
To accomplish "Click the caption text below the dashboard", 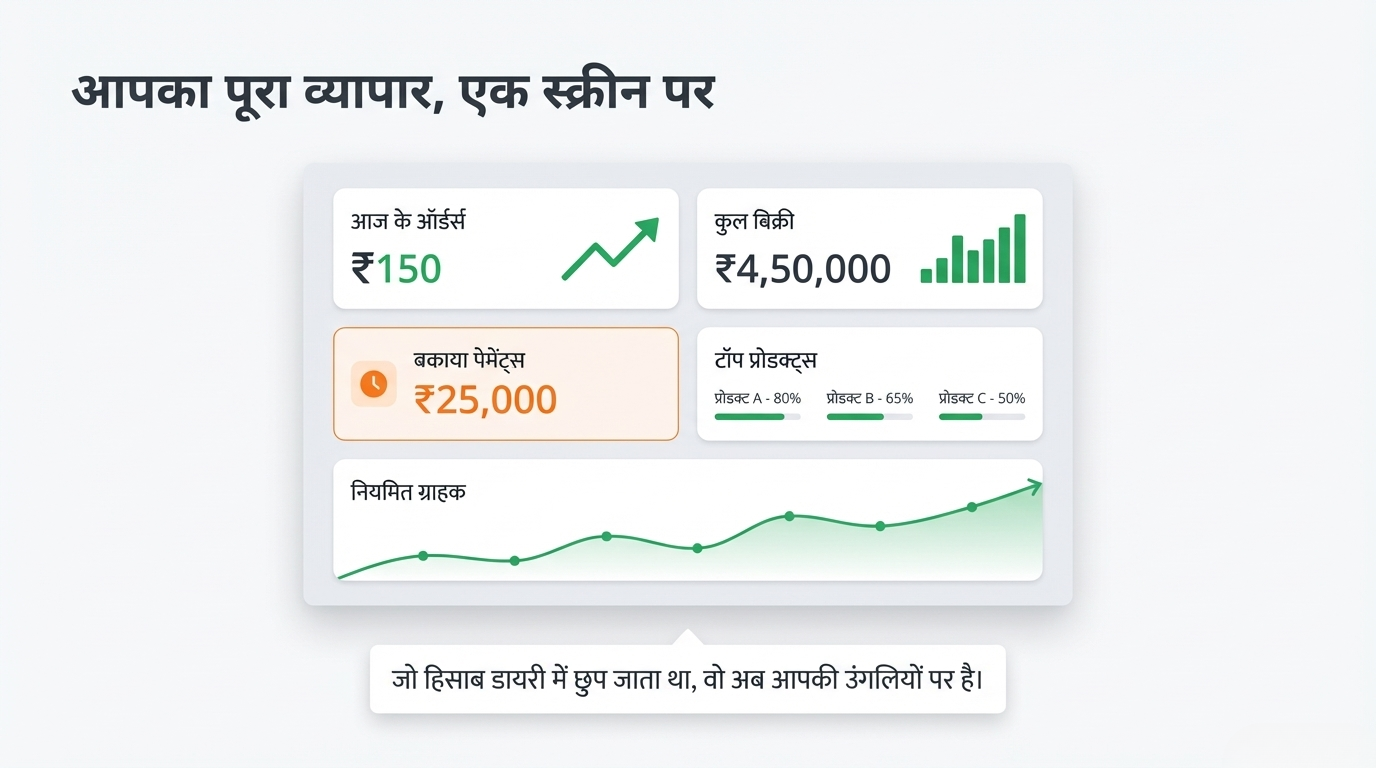I will (687, 679).
